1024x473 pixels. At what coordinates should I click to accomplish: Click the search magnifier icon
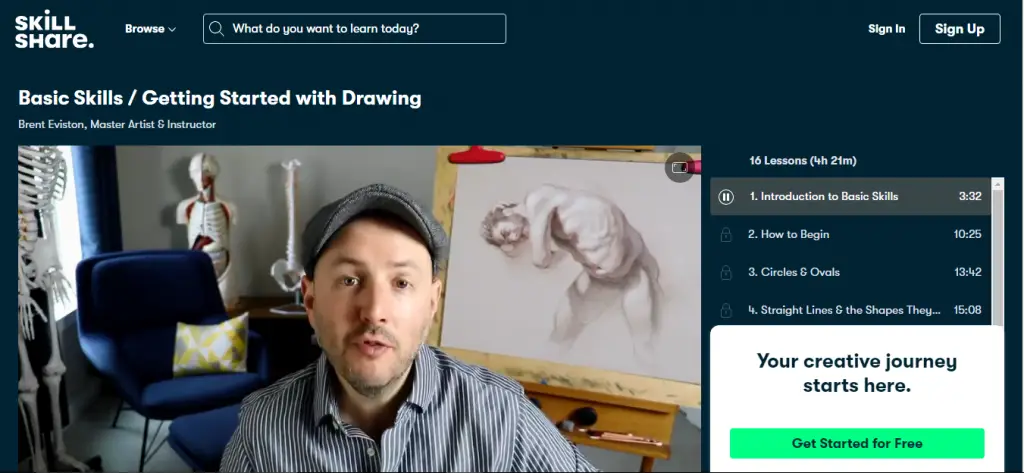pyautogui.click(x=217, y=29)
